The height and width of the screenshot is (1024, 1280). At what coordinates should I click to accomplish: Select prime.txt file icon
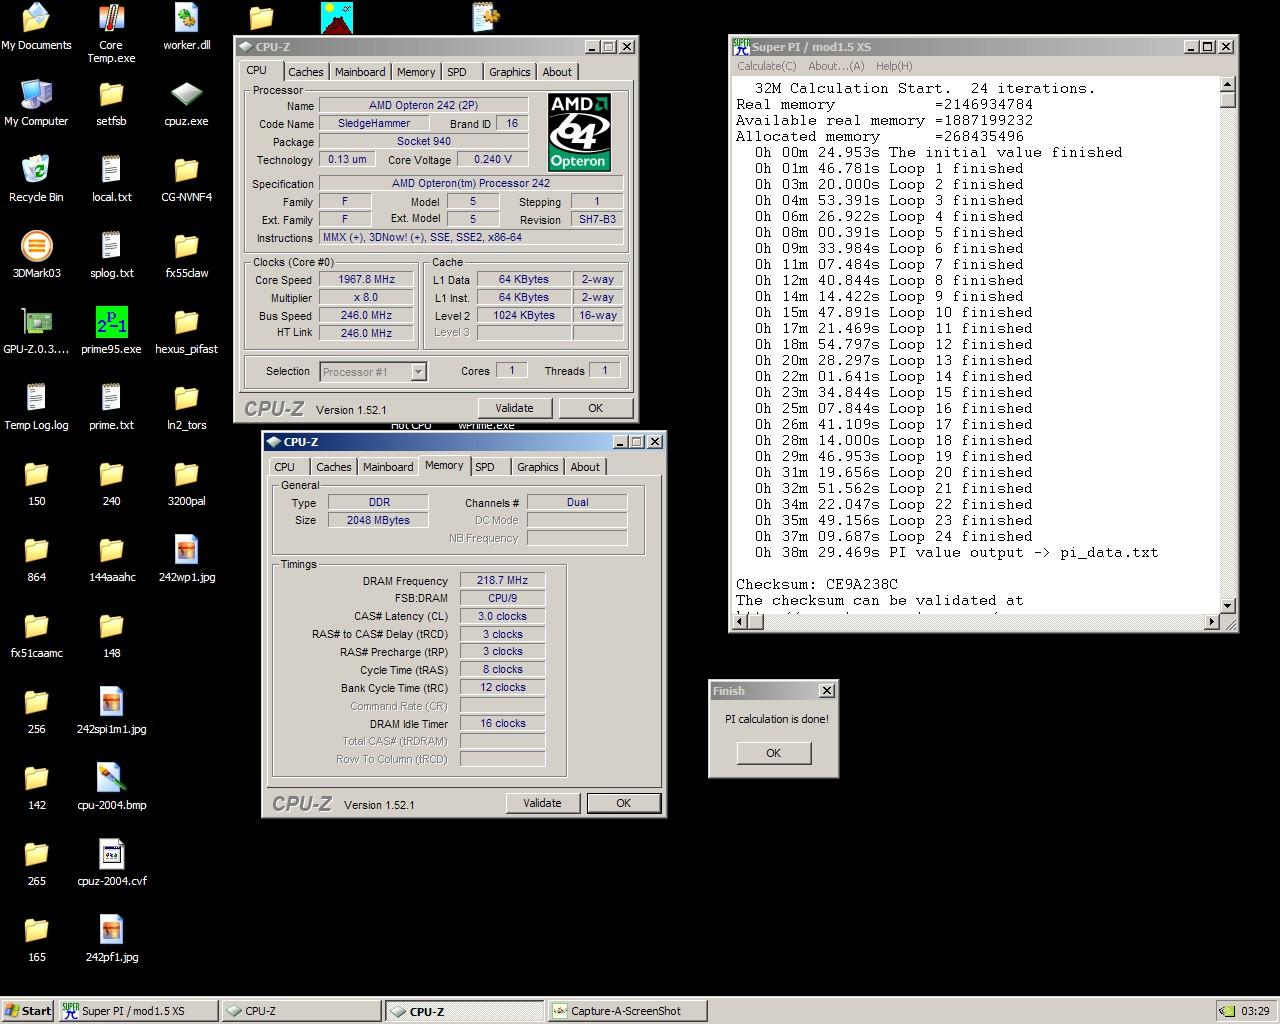111,407
